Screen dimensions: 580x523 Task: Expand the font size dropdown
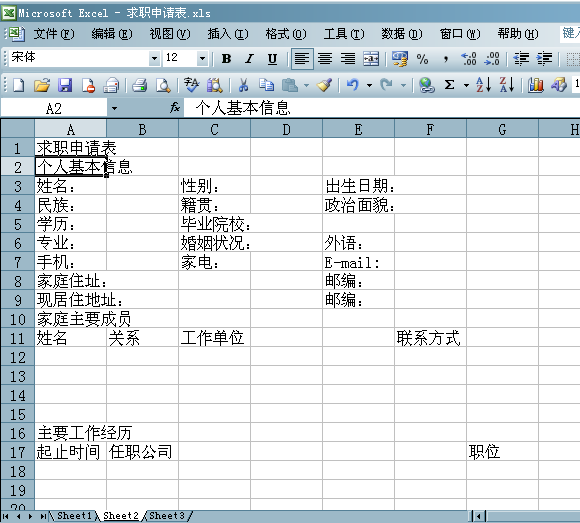[202, 58]
